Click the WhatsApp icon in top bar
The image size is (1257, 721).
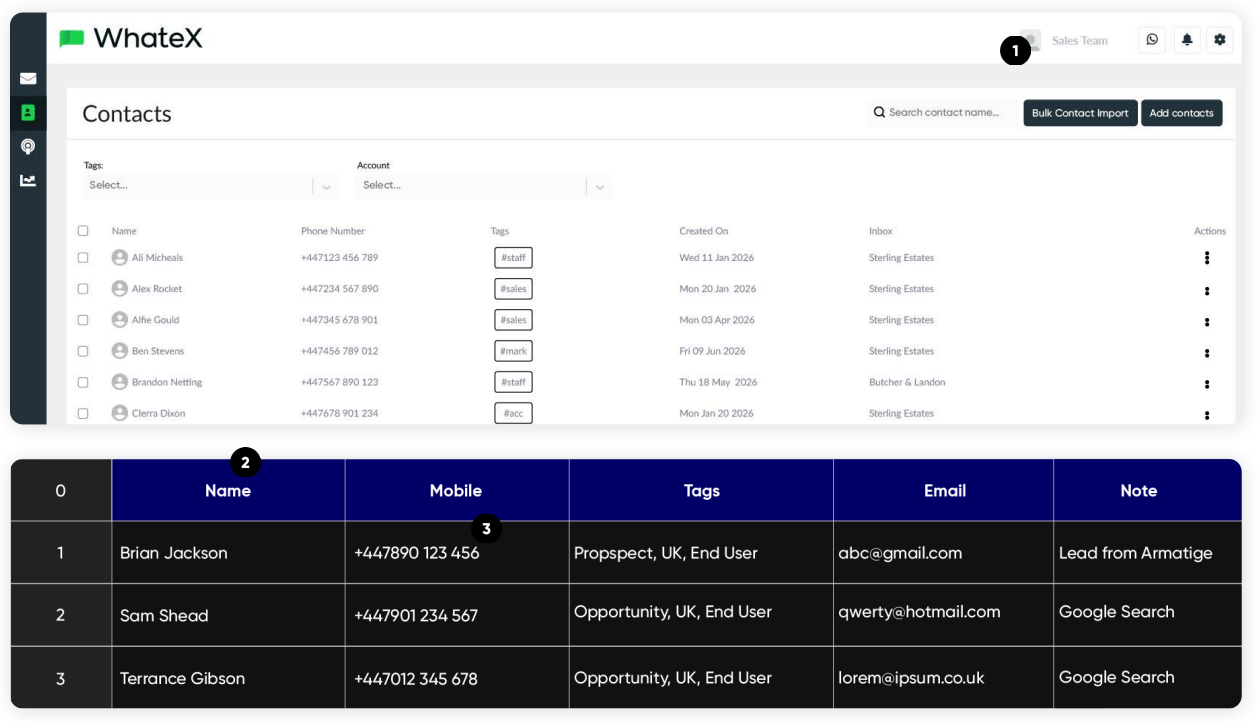pos(1152,40)
